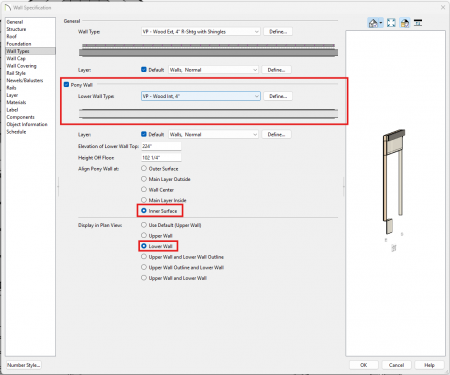Click the upper Wall Type cross-section preview
Screen dimensions: 450x375
coord(208,50)
